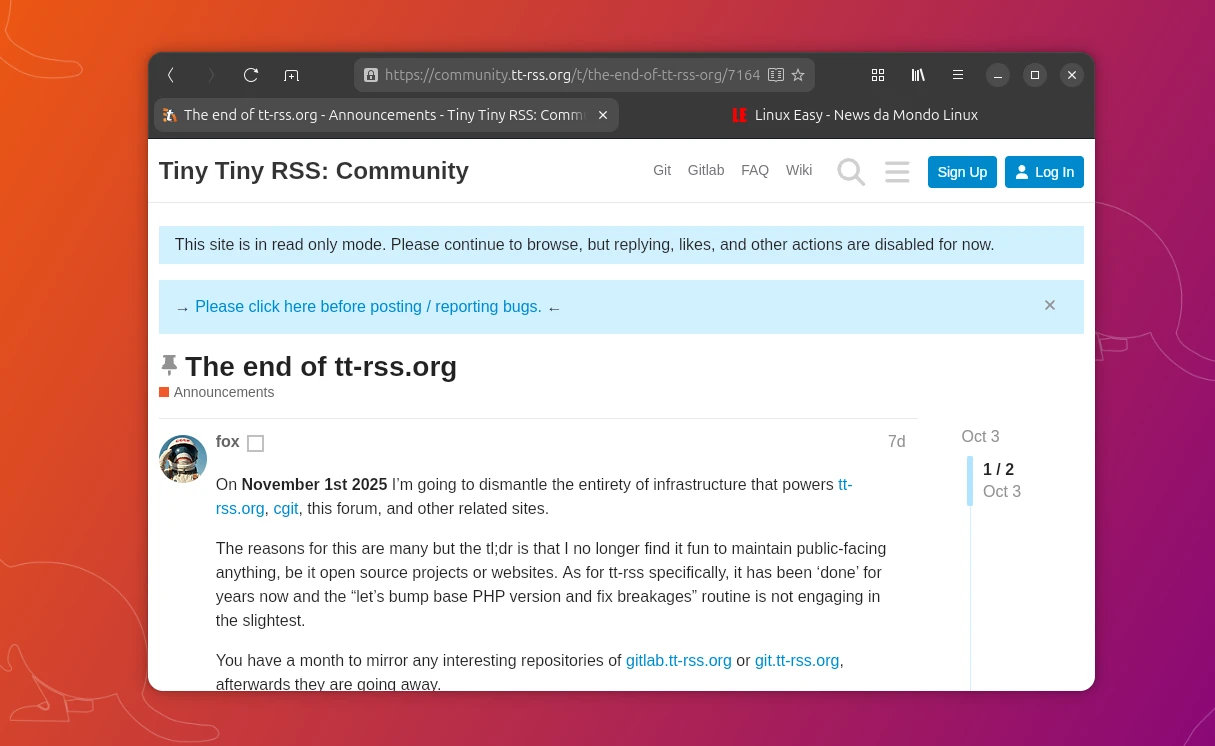Open the forum hamburger menu

coord(896,171)
